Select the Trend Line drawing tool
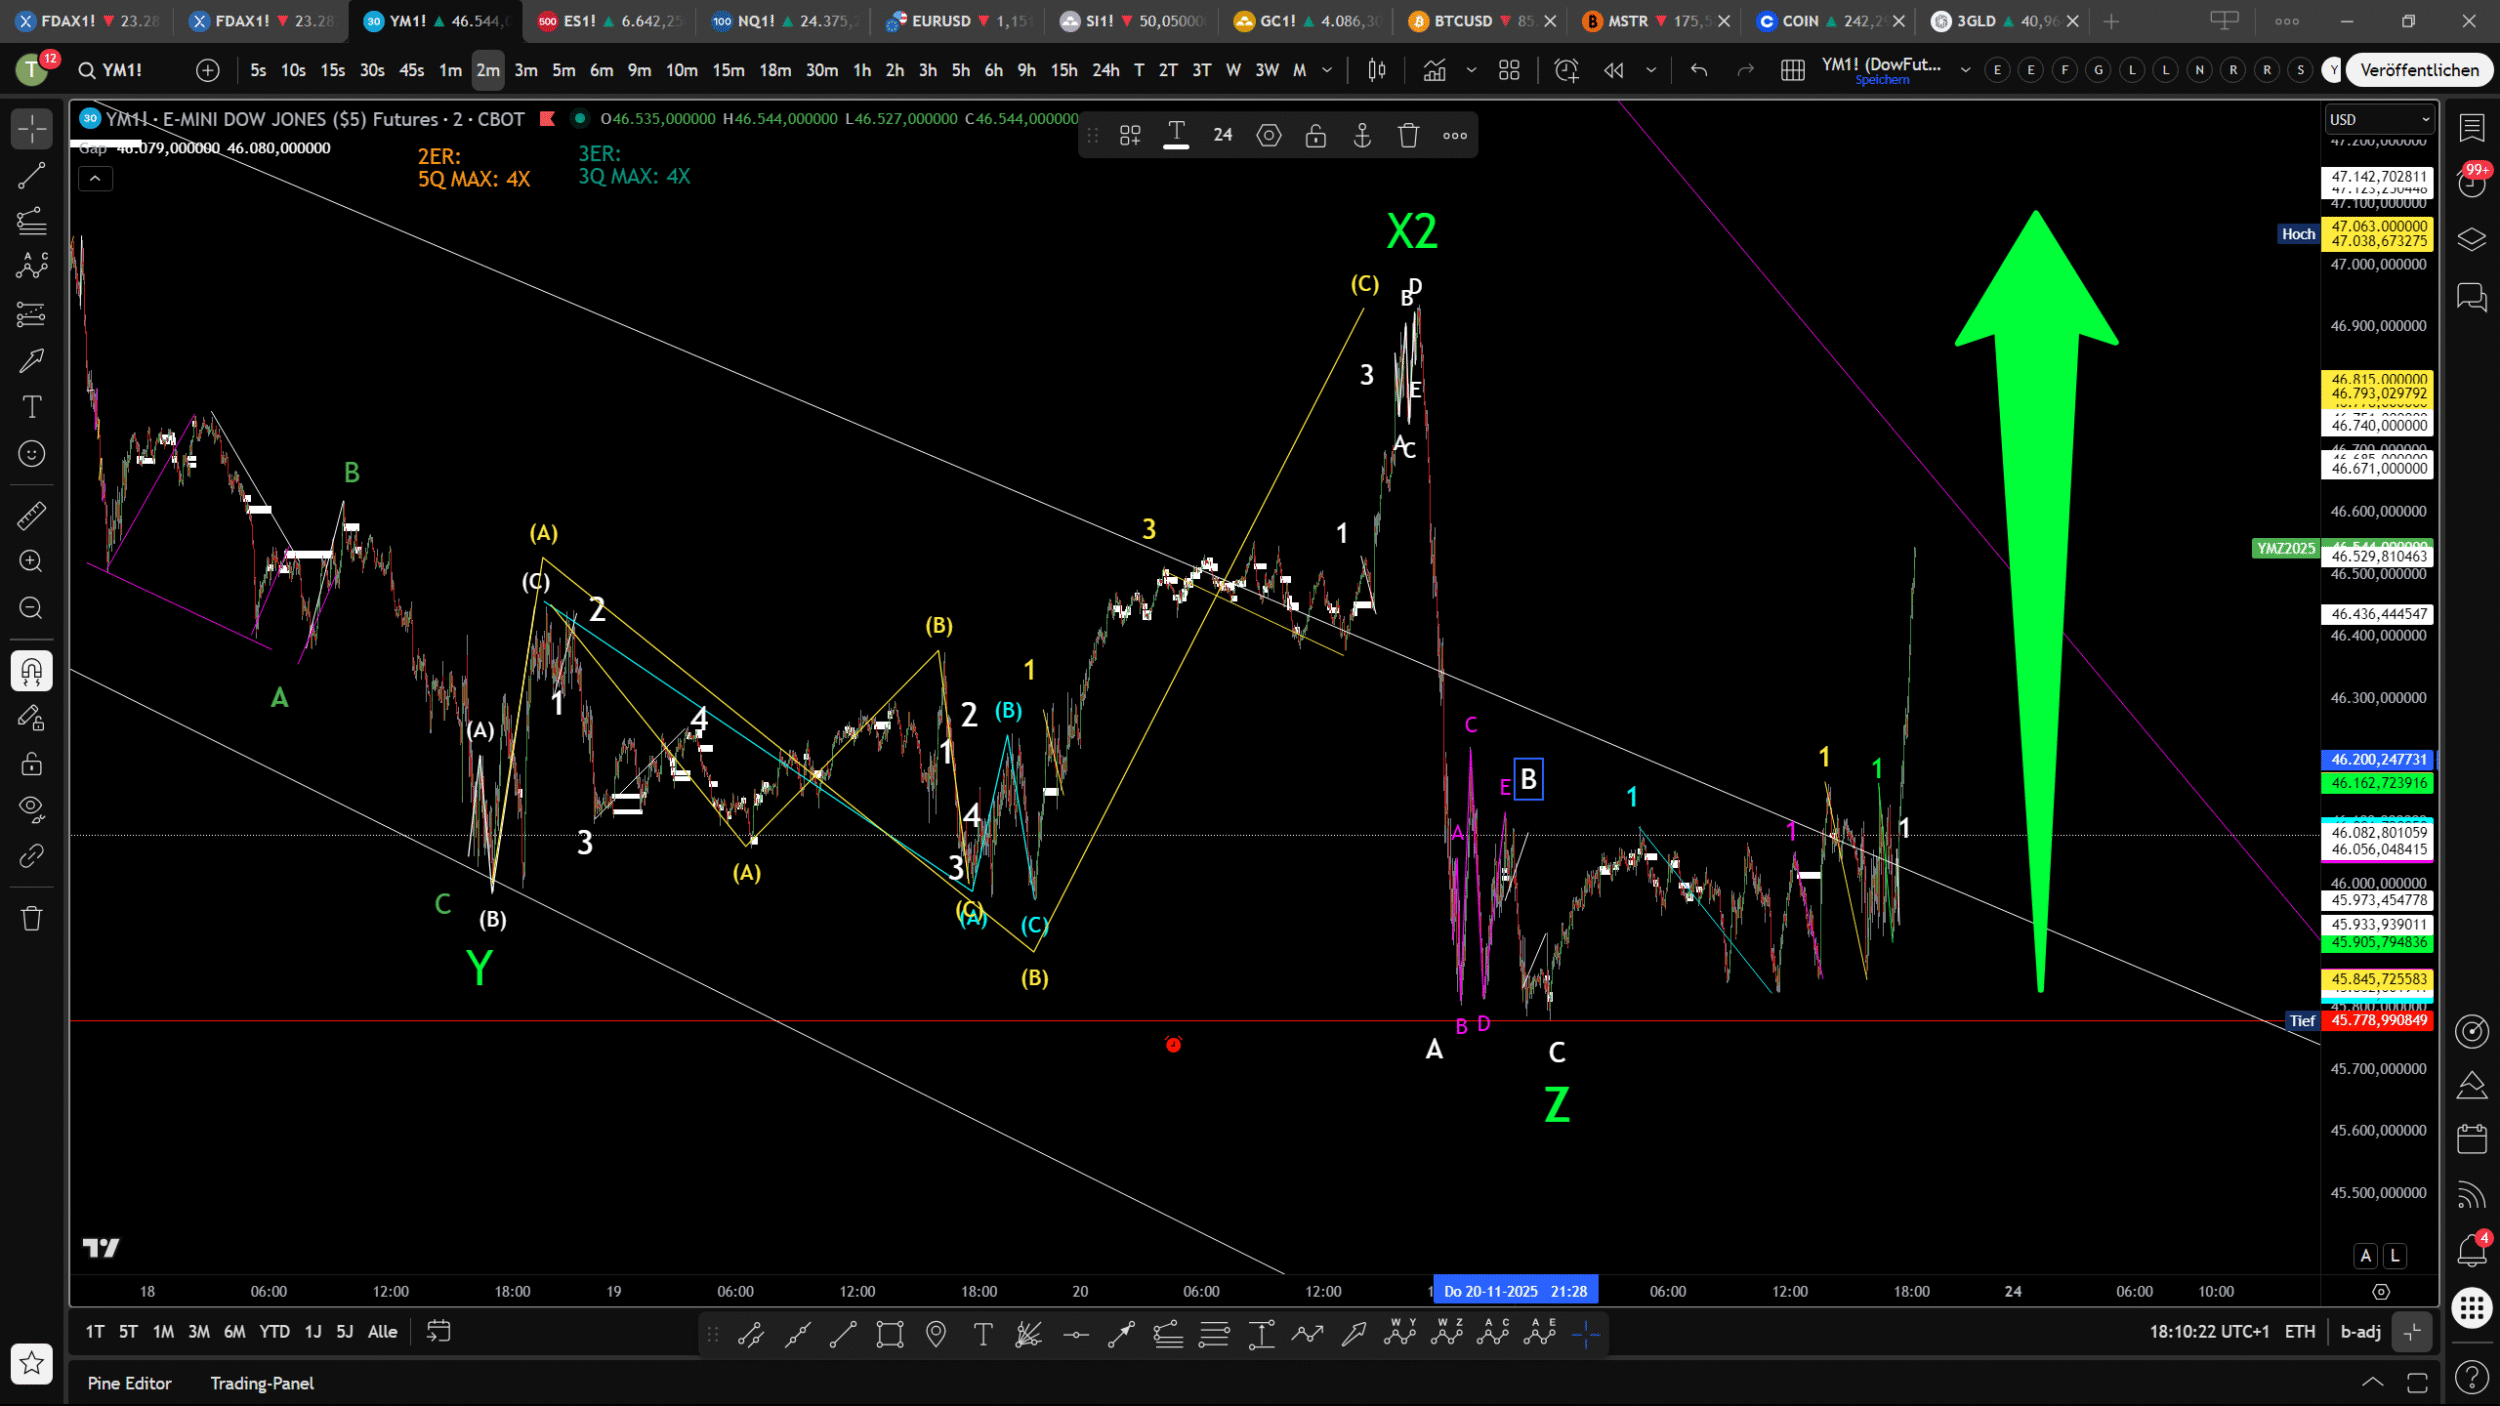Viewport: 2500px width, 1406px height. (31, 176)
